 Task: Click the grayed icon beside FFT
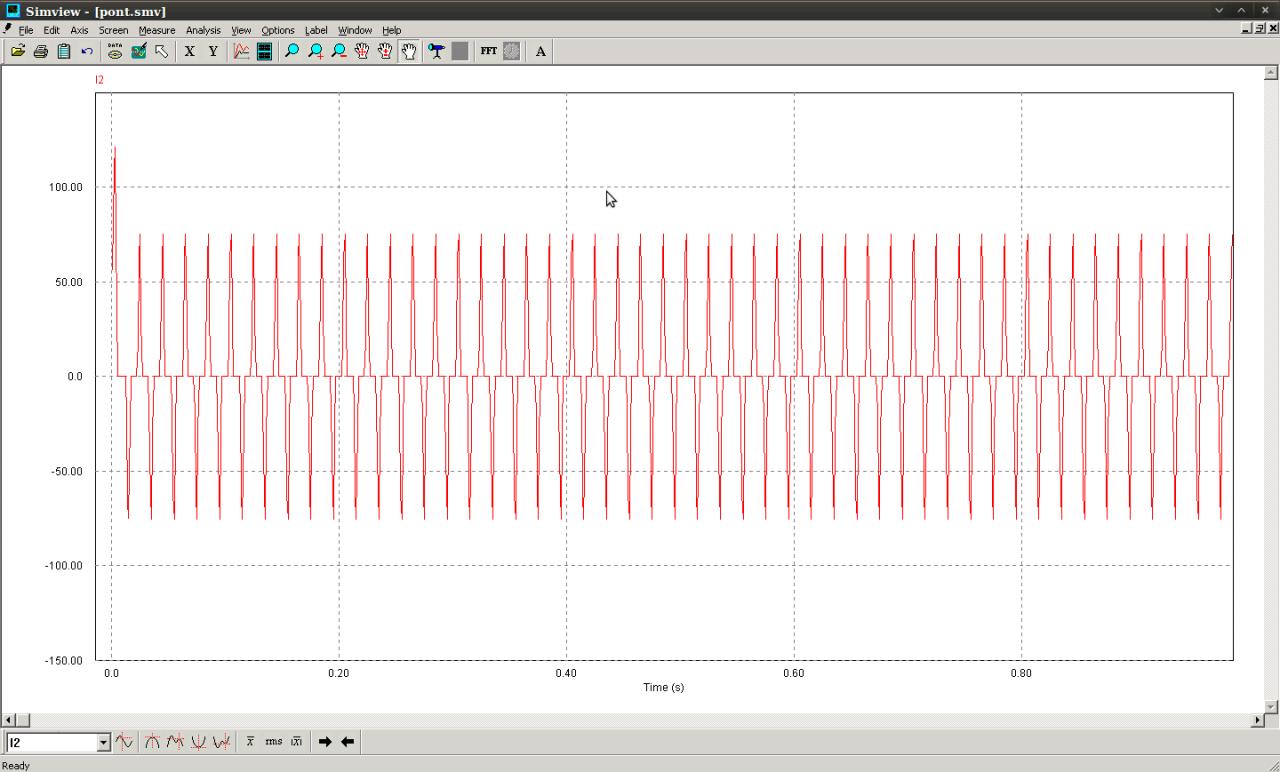click(x=511, y=51)
